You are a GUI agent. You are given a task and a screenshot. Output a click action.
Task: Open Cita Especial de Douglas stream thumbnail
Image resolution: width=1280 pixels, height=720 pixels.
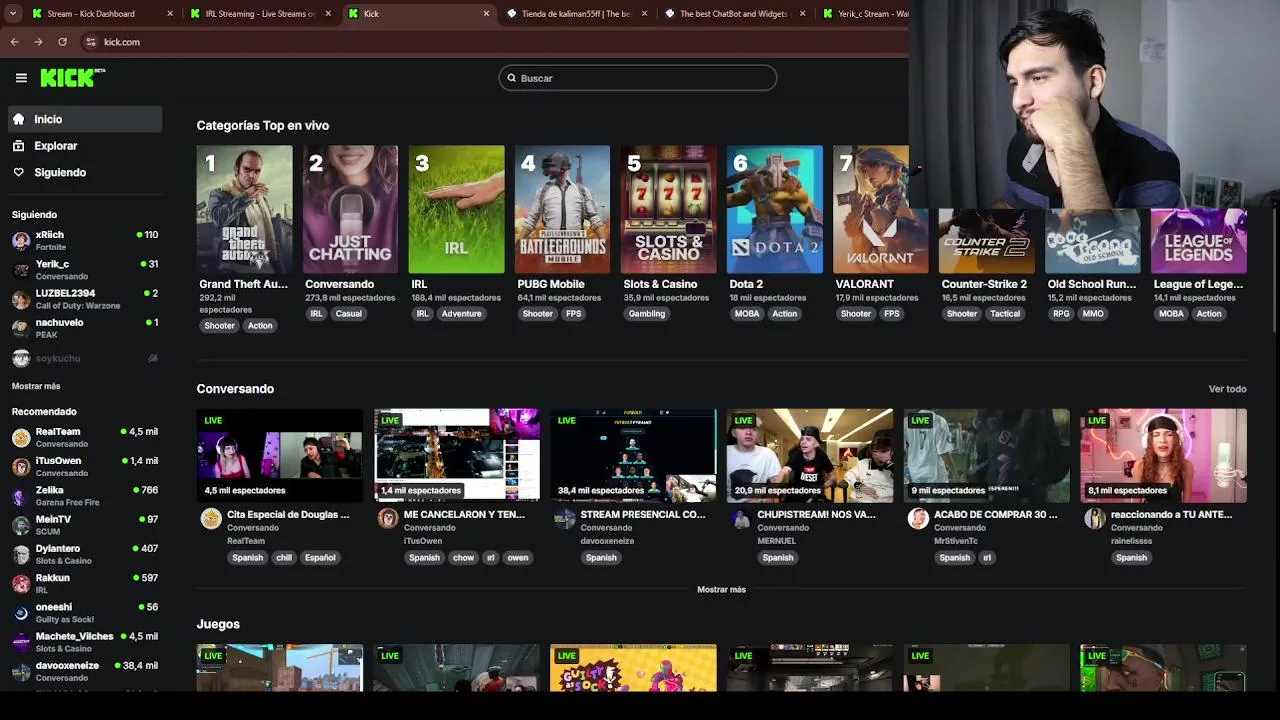point(280,455)
